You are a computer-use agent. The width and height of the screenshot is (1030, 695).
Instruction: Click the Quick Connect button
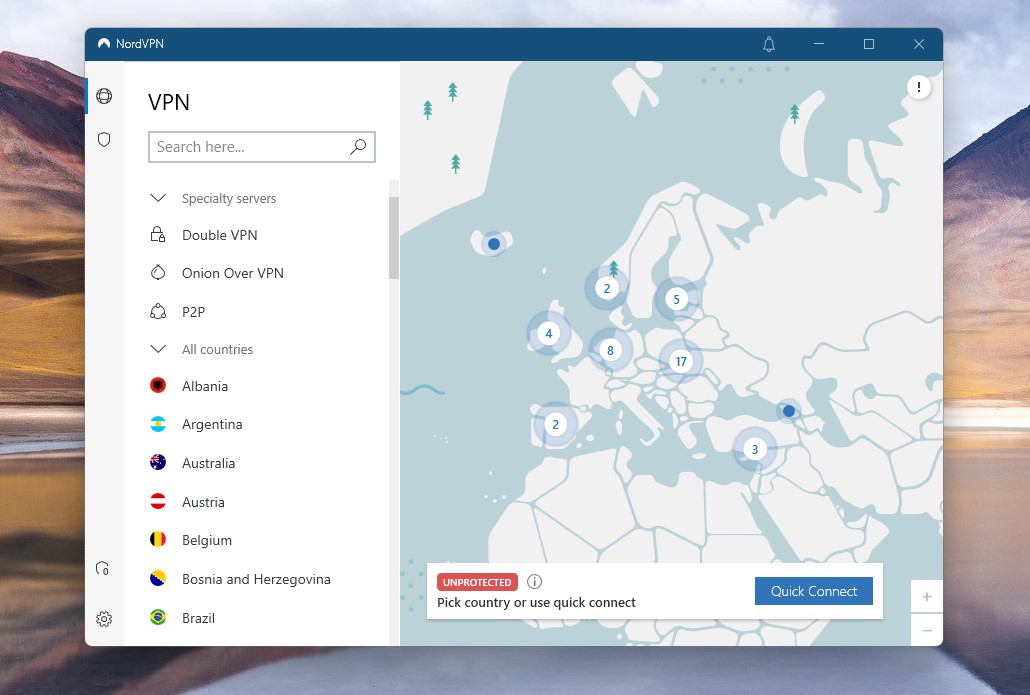813,591
